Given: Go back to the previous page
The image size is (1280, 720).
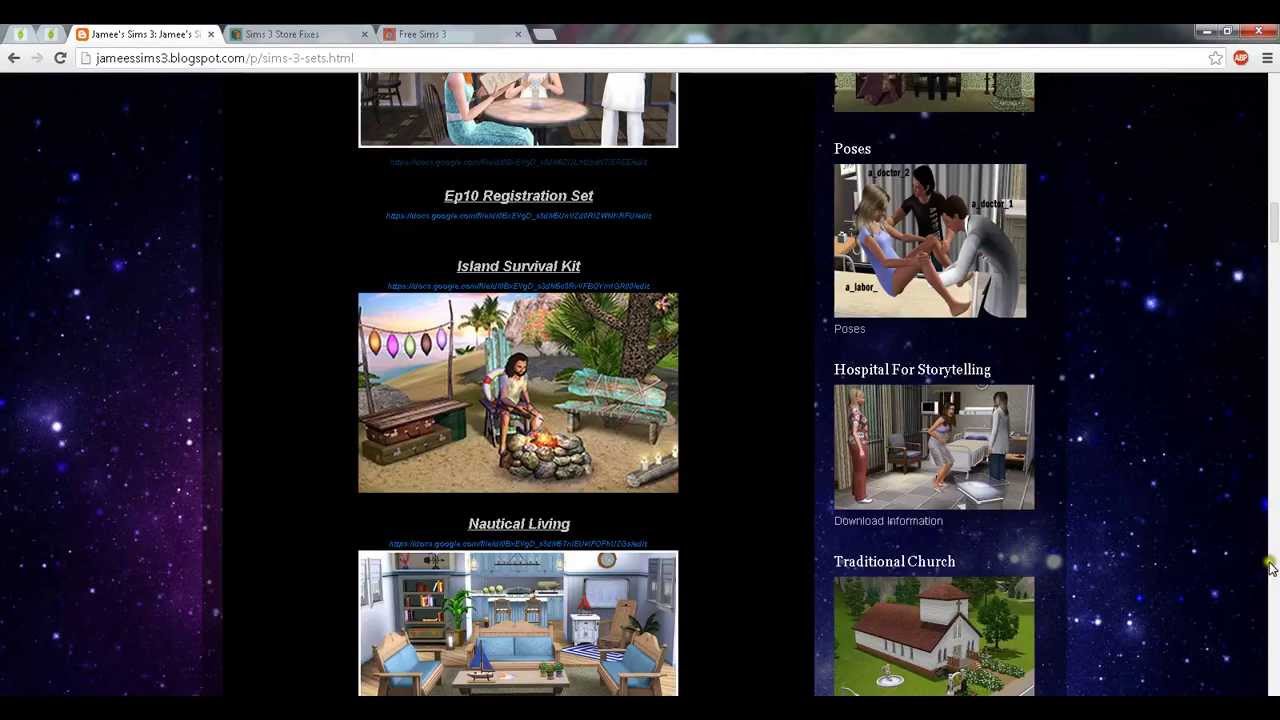Looking at the screenshot, I should coord(14,58).
